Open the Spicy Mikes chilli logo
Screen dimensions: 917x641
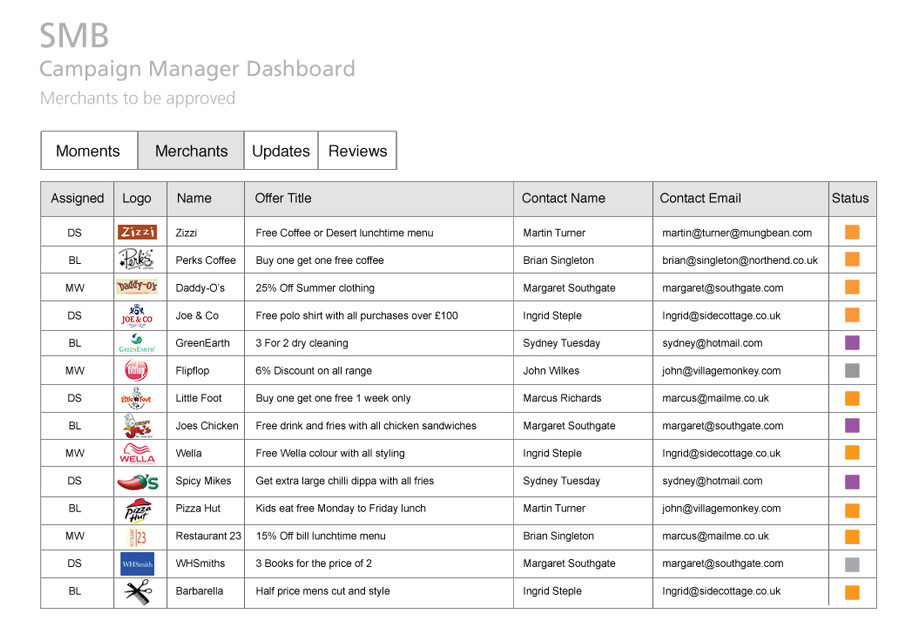point(137,481)
